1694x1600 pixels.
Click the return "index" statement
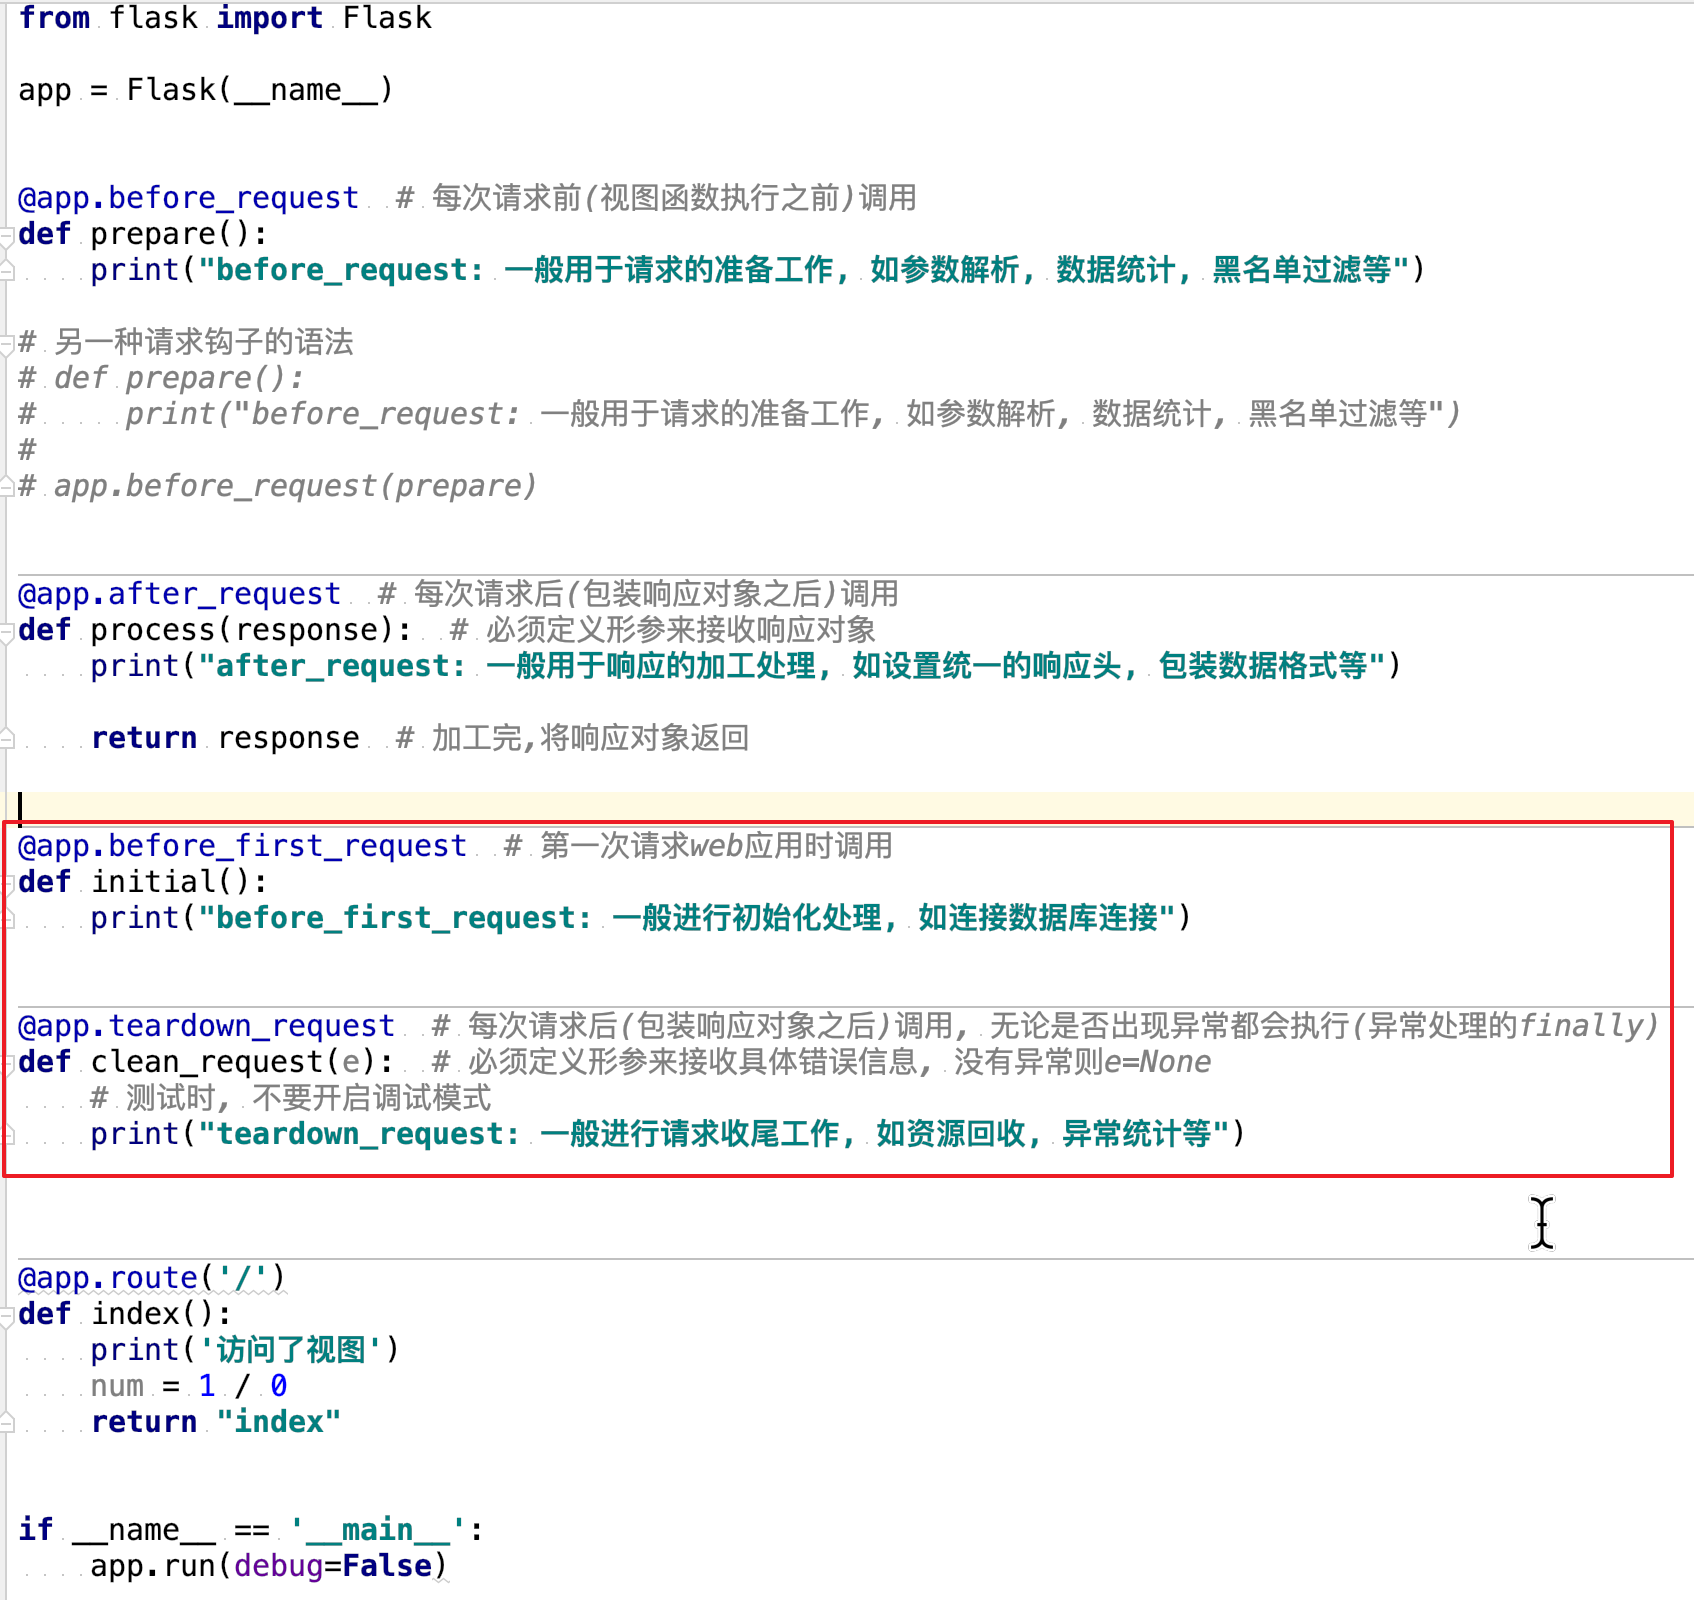[x=216, y=1422]
